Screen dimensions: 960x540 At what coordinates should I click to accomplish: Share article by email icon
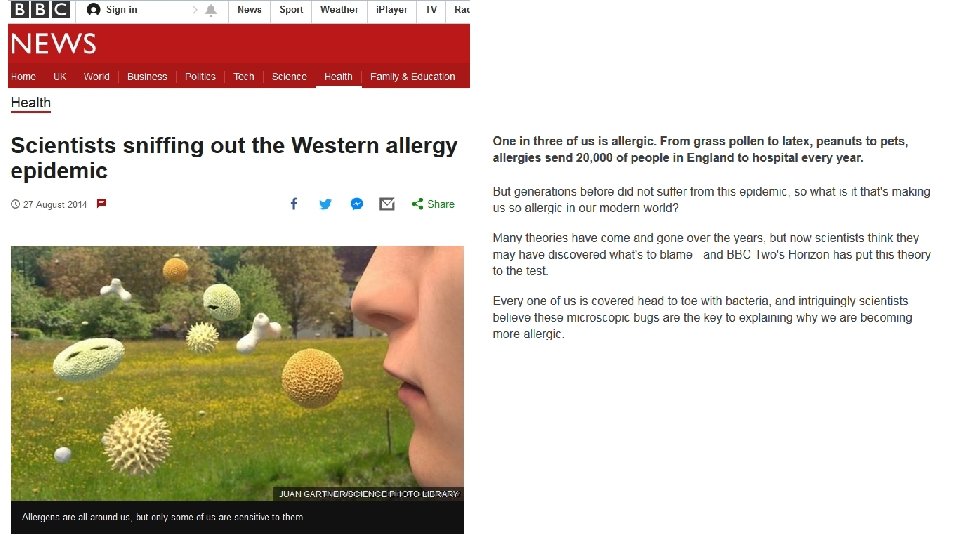click(x=387, y=204)
